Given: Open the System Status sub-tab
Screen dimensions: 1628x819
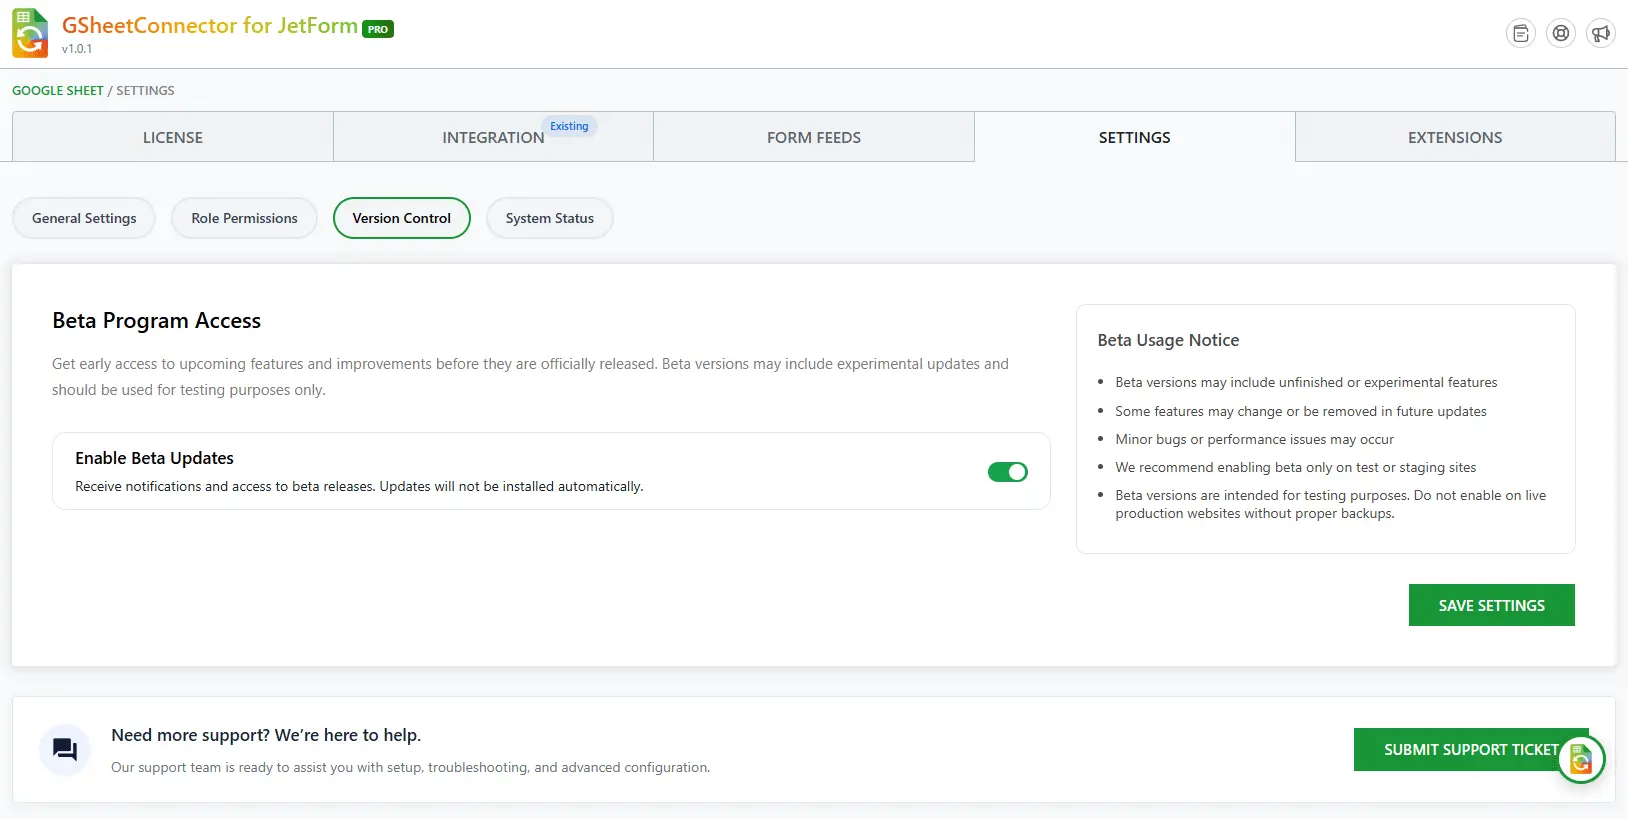Looking at the screenshot, I should (550, 218).
